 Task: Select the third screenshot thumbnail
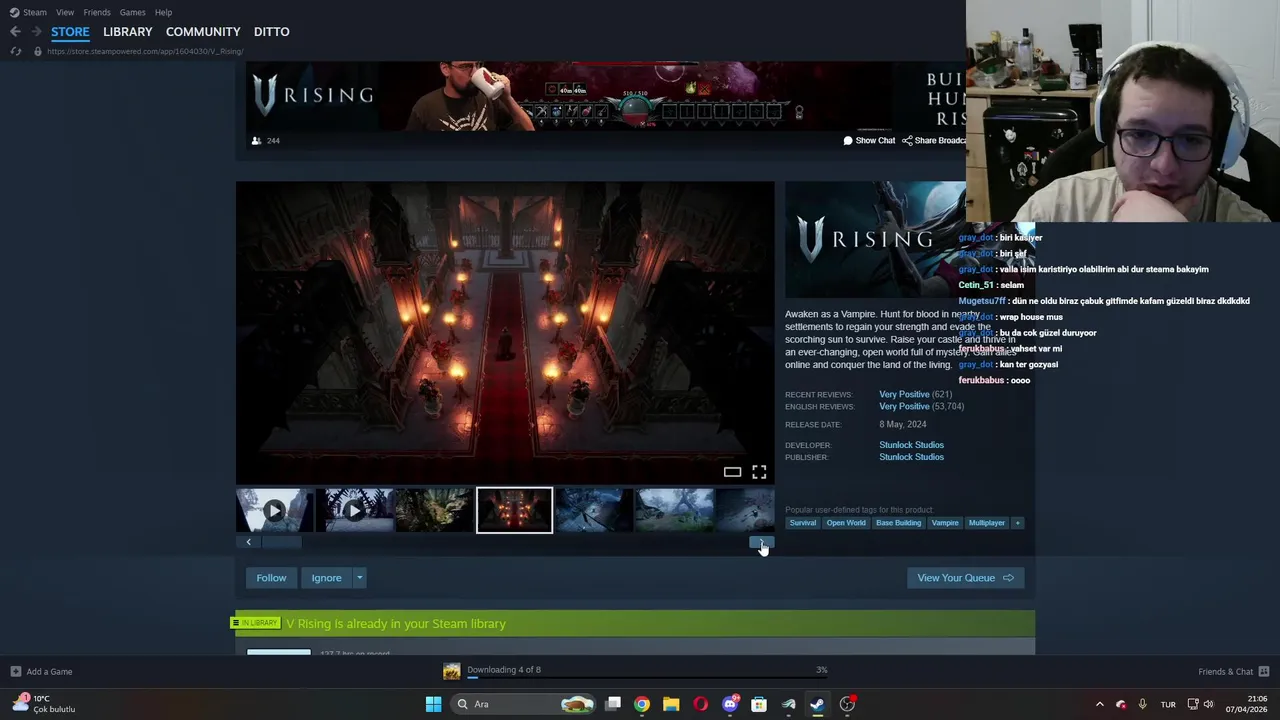pos(434,510)
